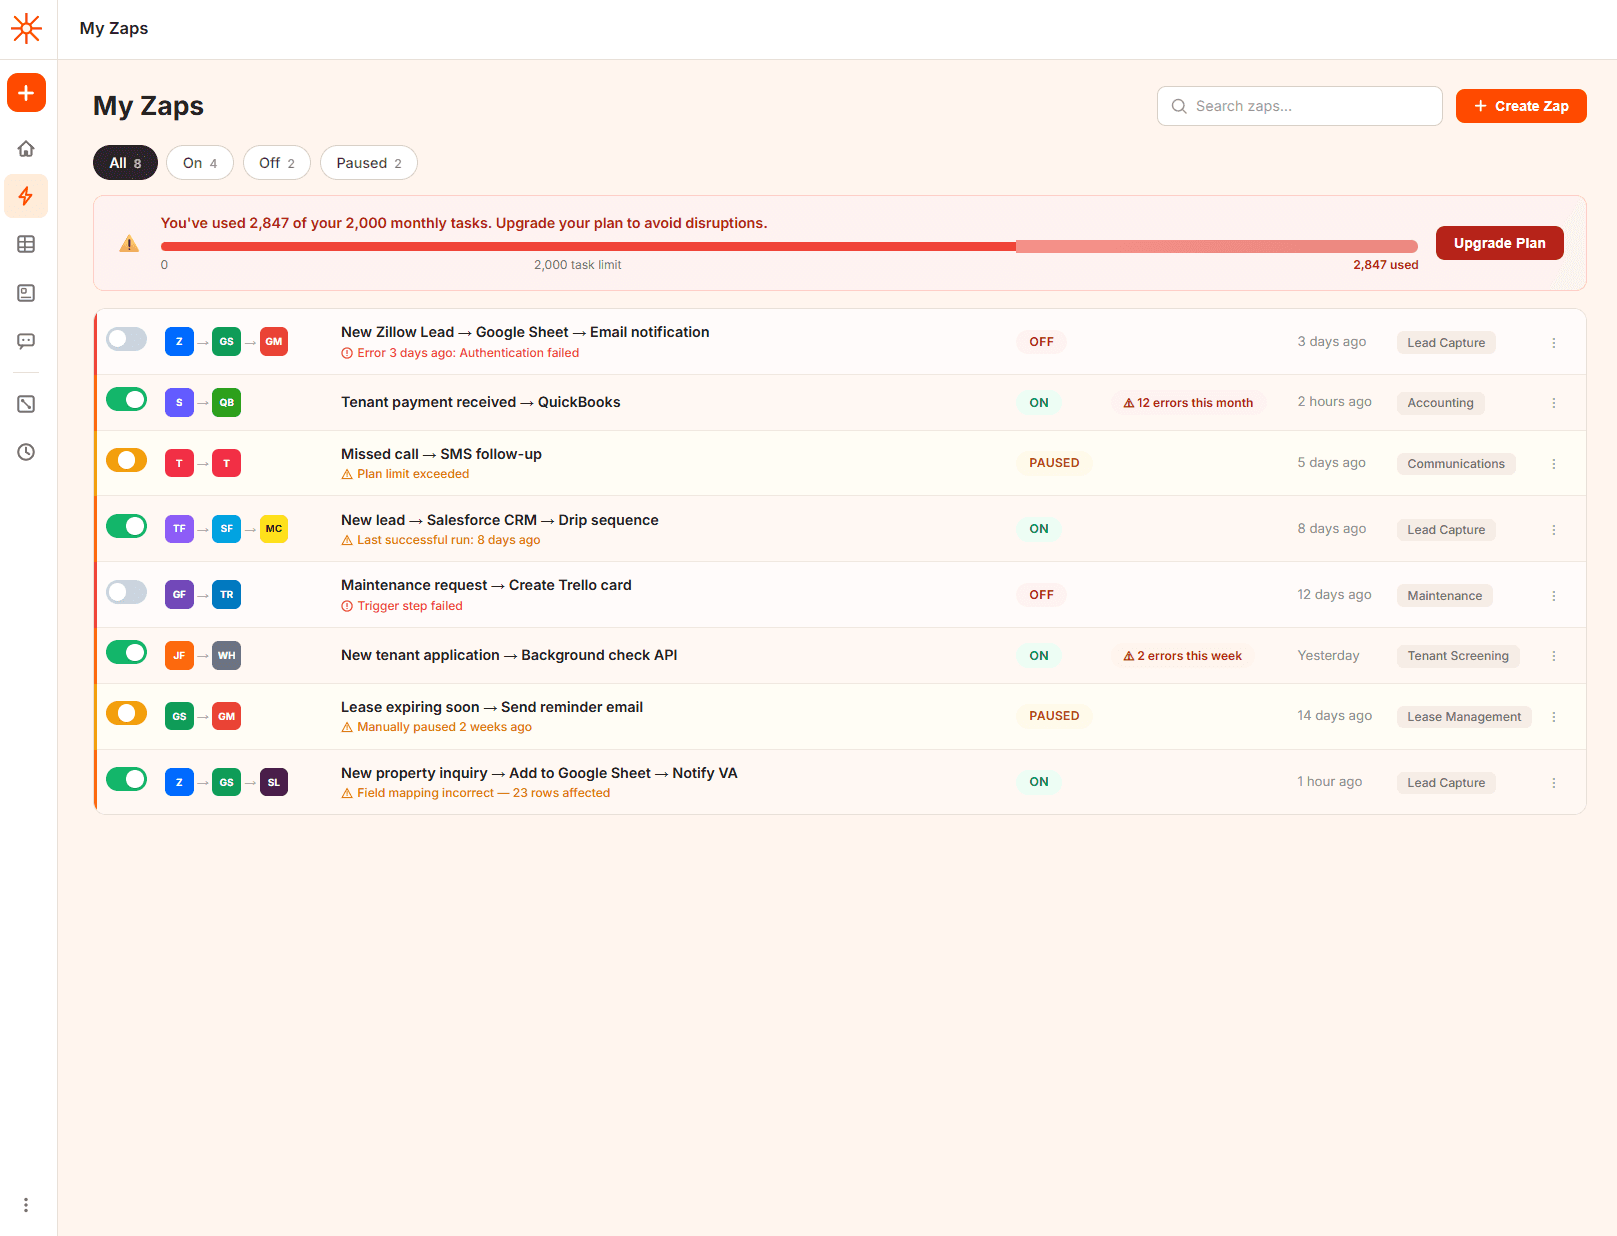
Task: Open the kebab menu on New property inquiry row
Action: (1554, 782)
